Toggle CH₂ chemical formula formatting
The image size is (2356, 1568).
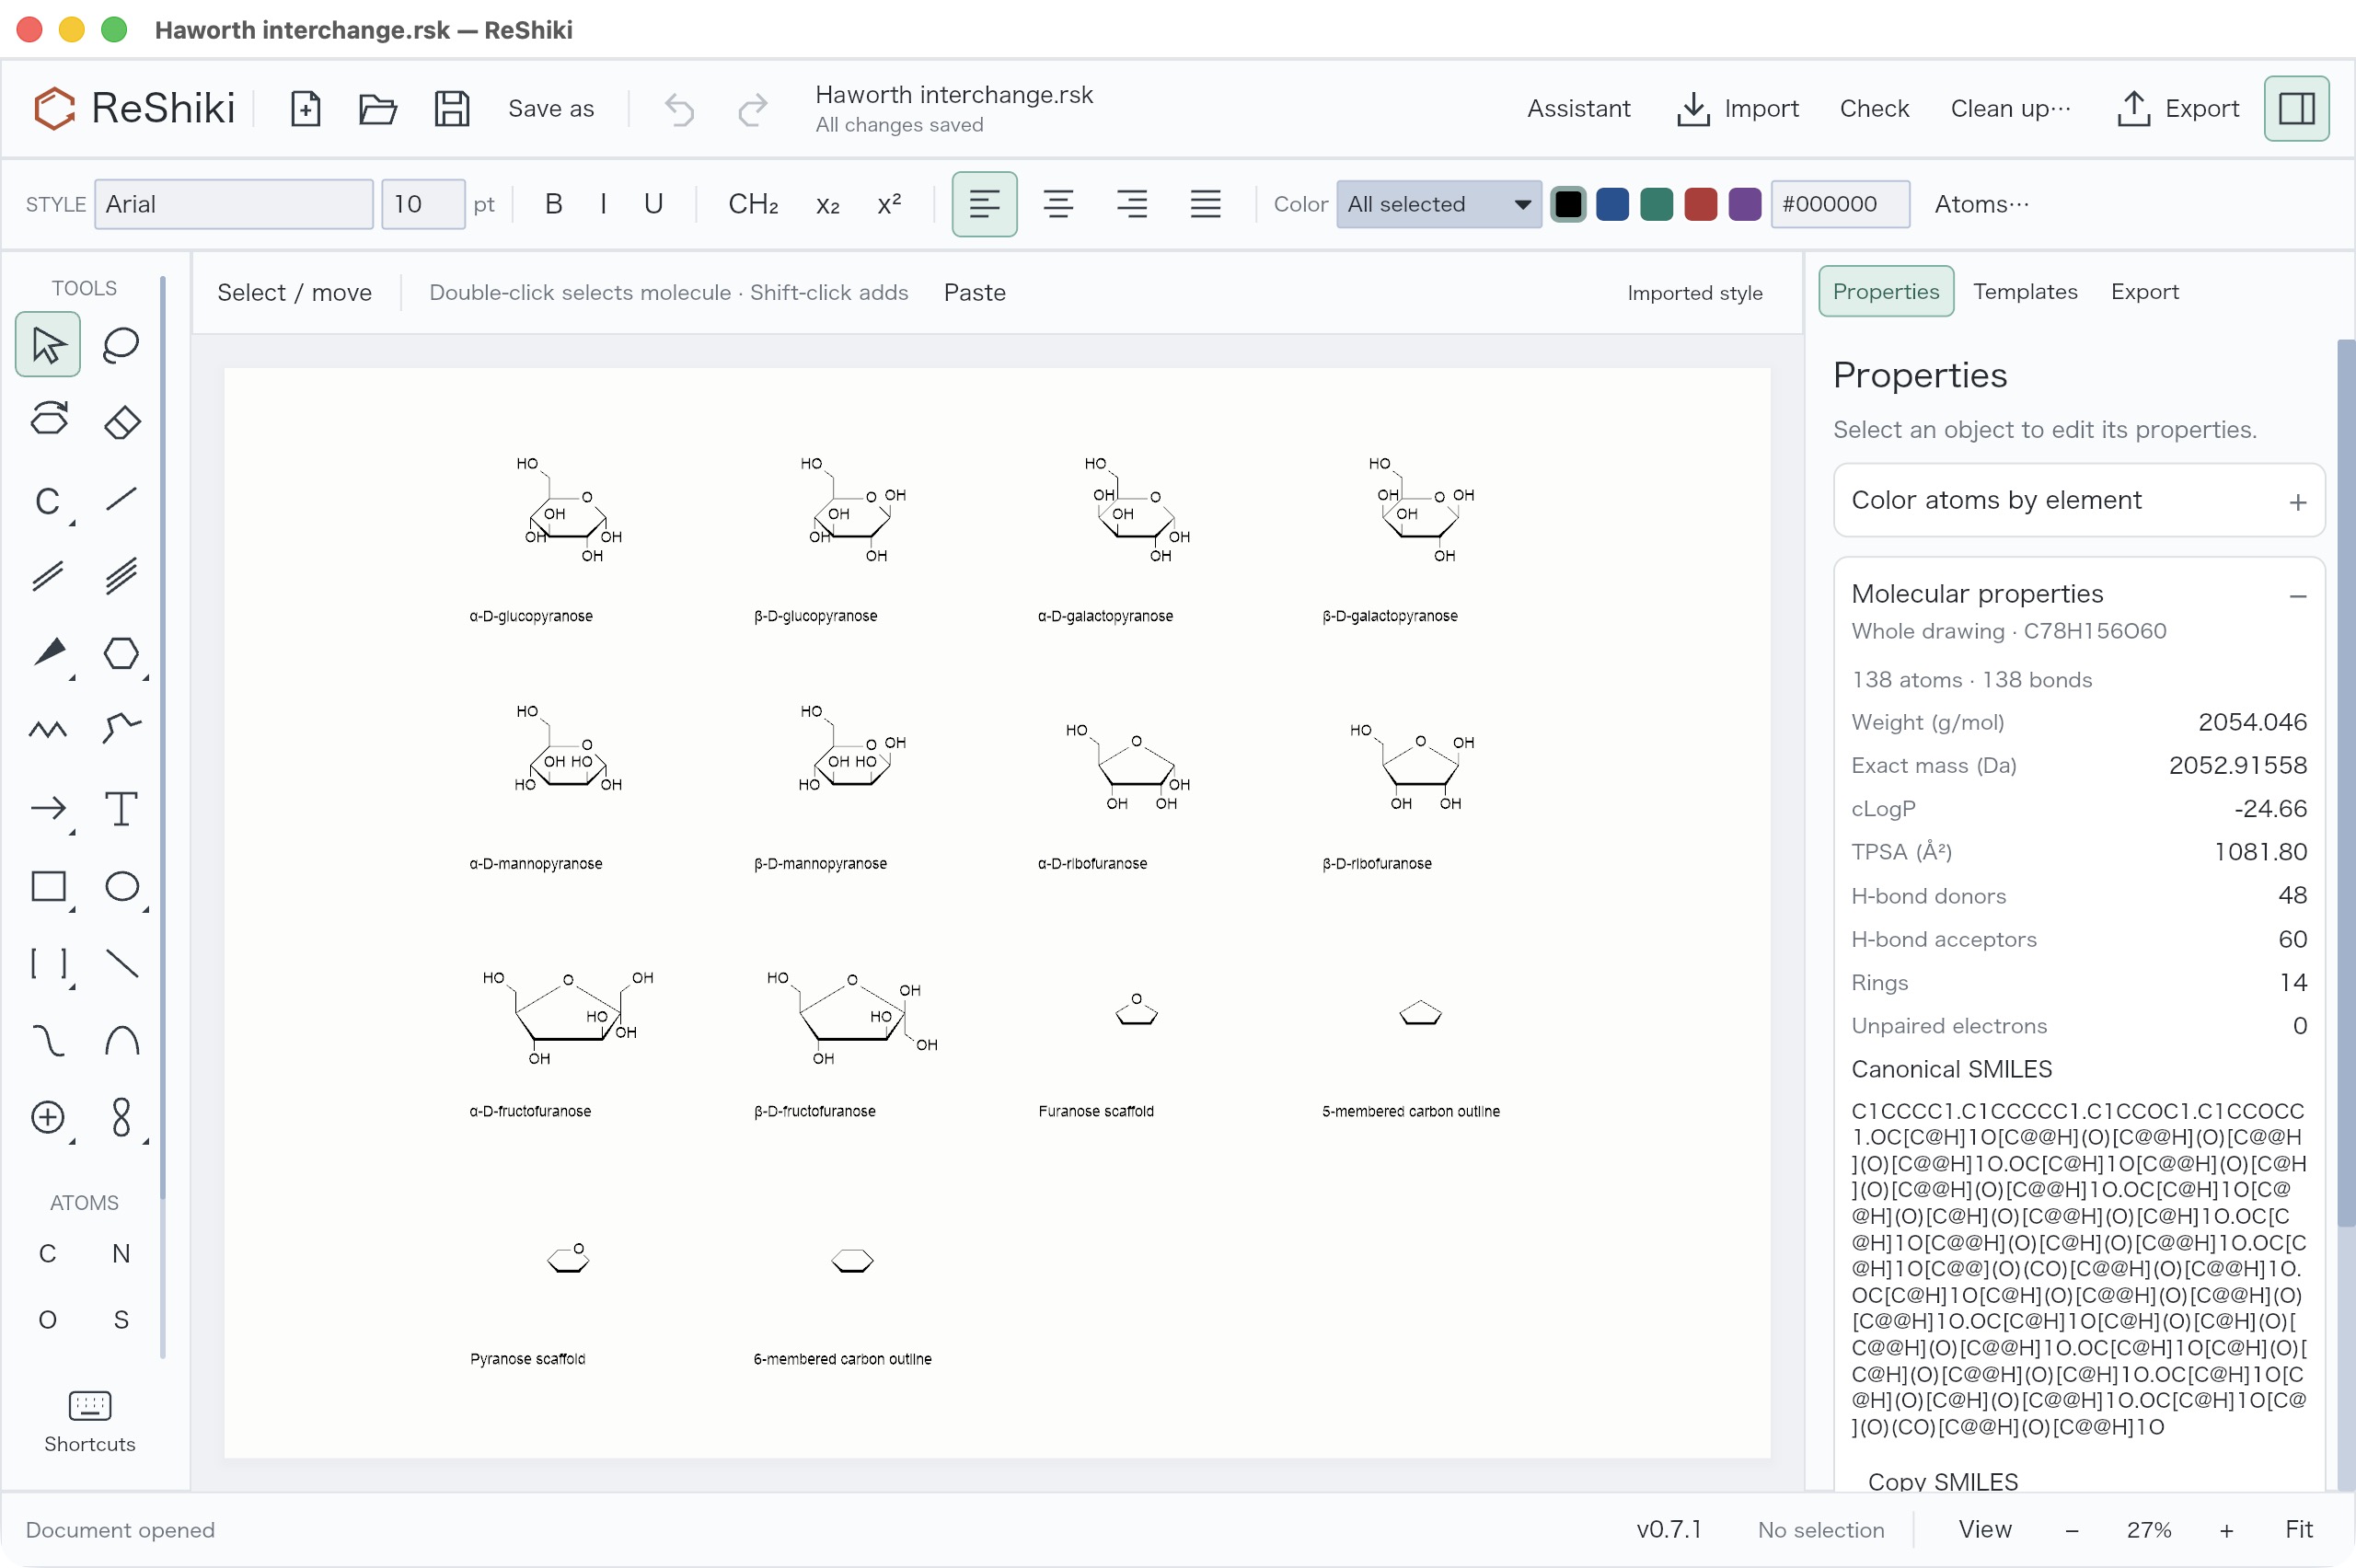pyautogui.click(x=753, y=204)
